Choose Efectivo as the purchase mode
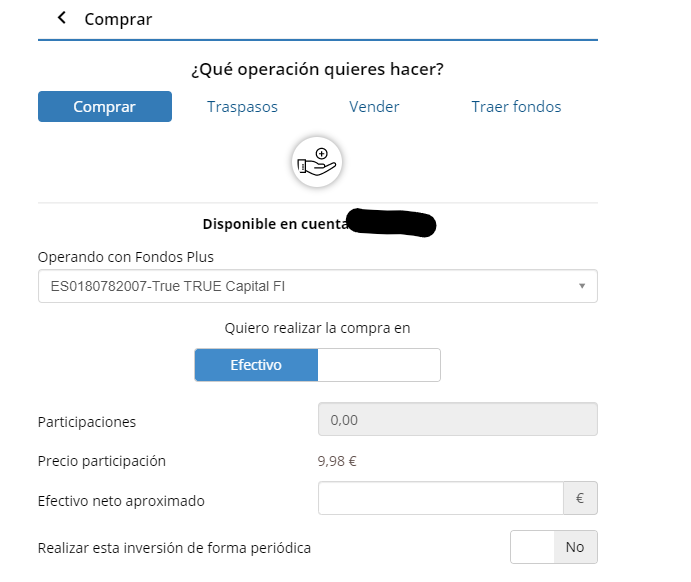This screenshot has width=691, height=582. point(256,365)
